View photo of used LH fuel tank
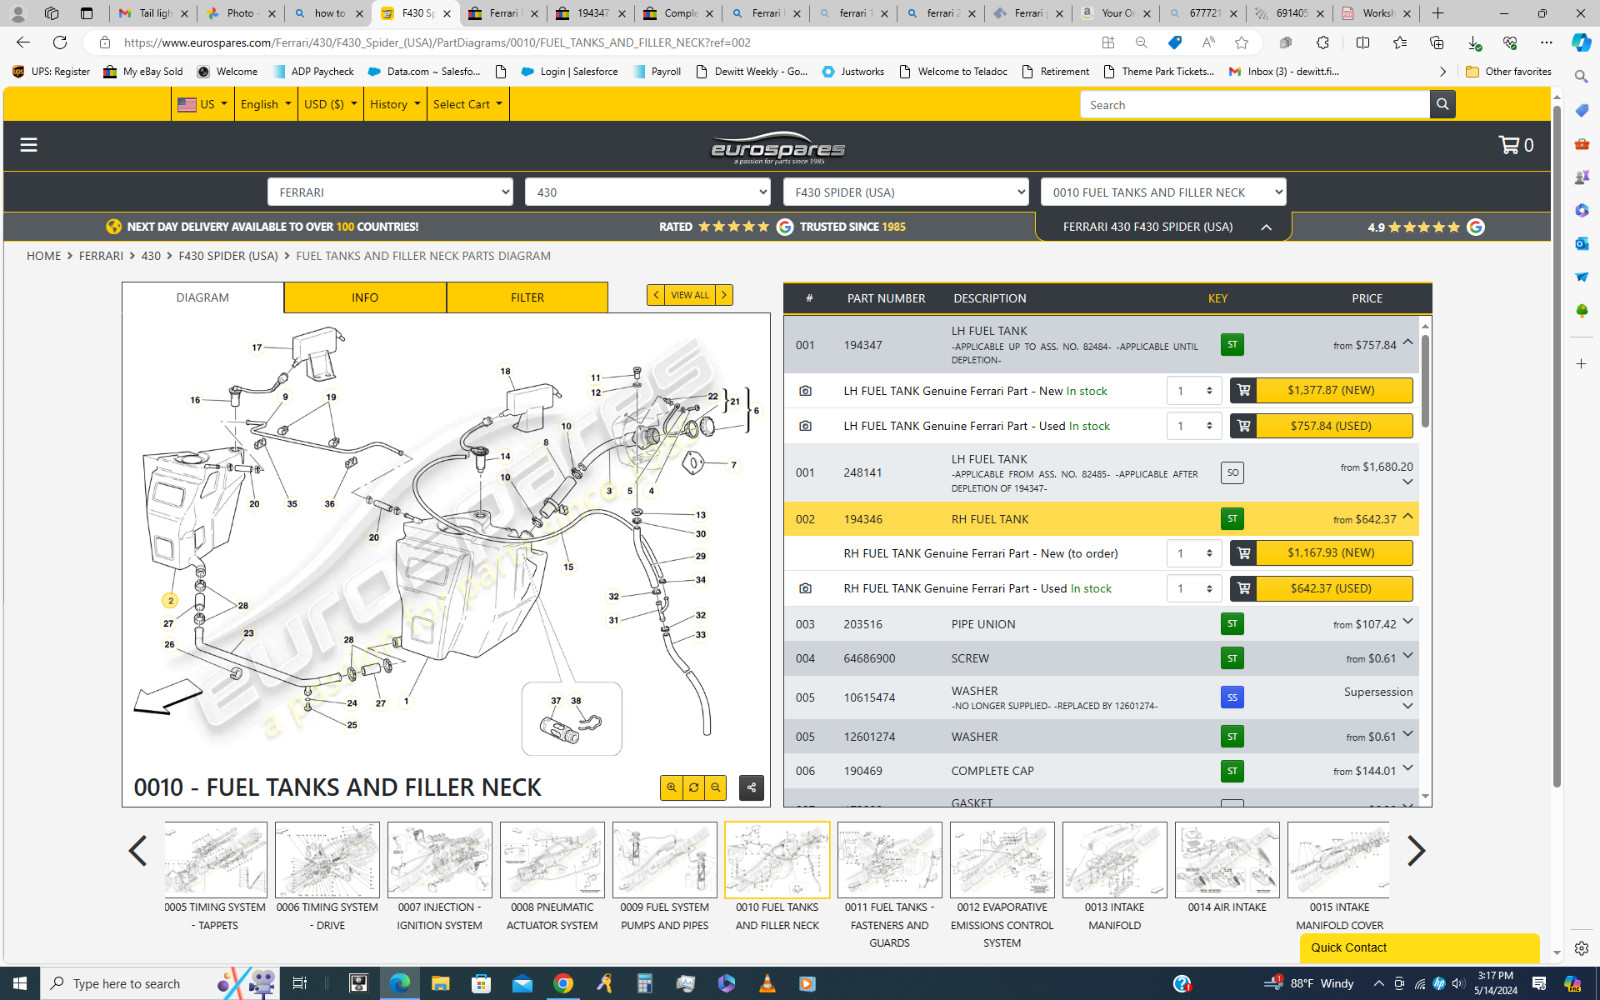Image resolution: width=1600 pixels, height=1000 pixels. (805, 426)
